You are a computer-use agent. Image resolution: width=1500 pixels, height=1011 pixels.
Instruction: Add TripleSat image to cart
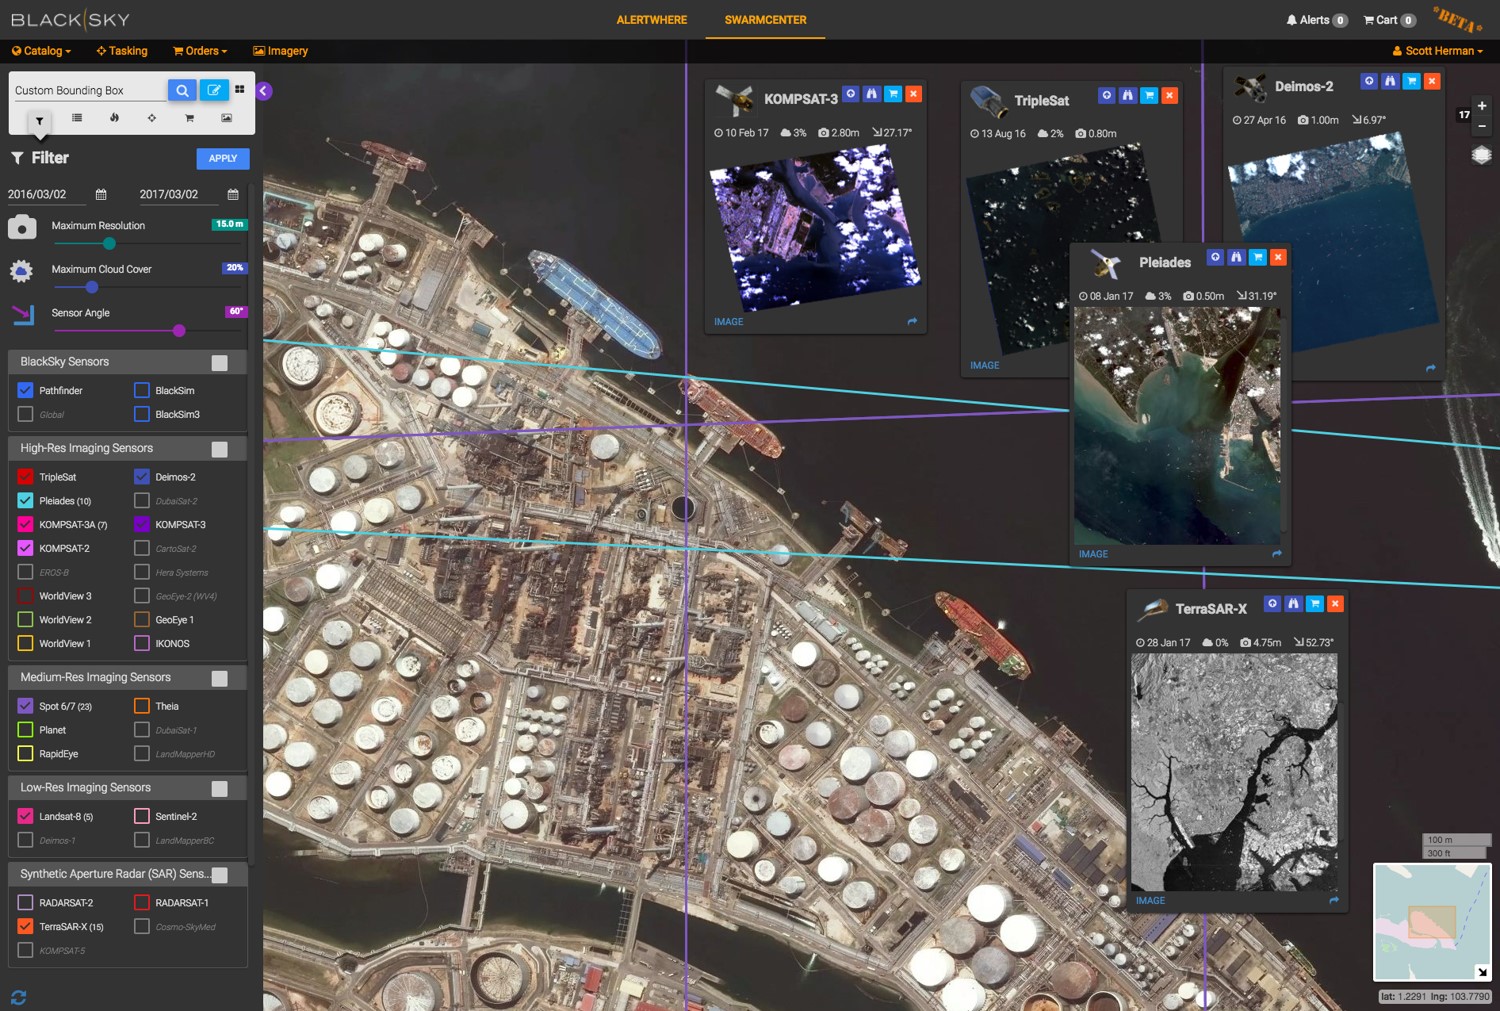(1149, 95)
